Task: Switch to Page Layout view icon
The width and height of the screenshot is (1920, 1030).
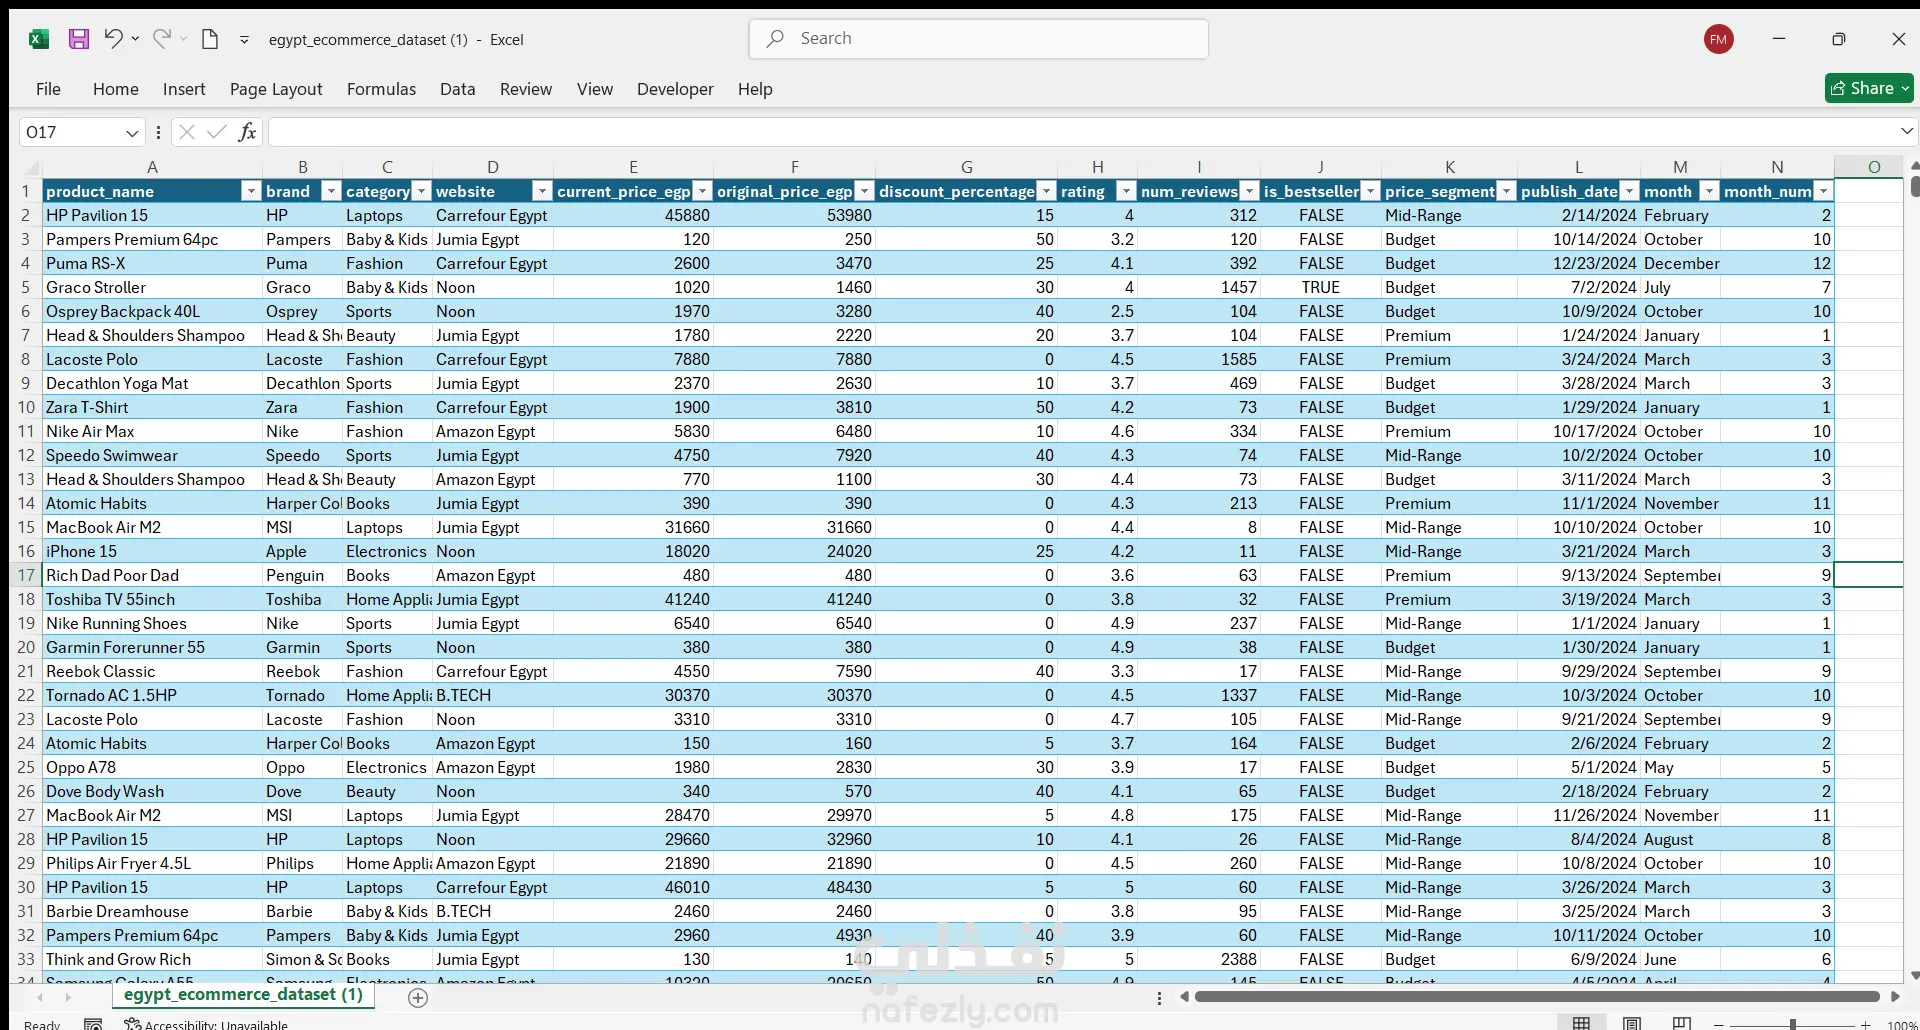Action: click(1632, 1023)
